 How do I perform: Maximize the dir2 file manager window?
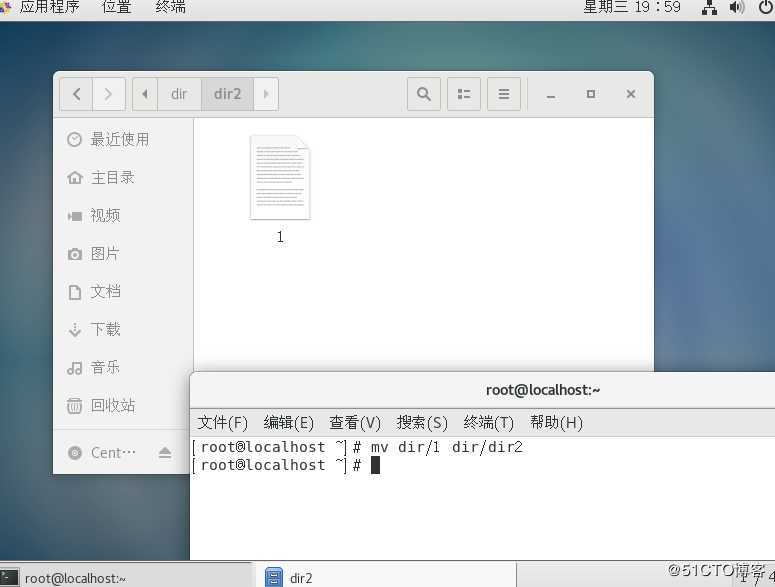pos(591,94)
